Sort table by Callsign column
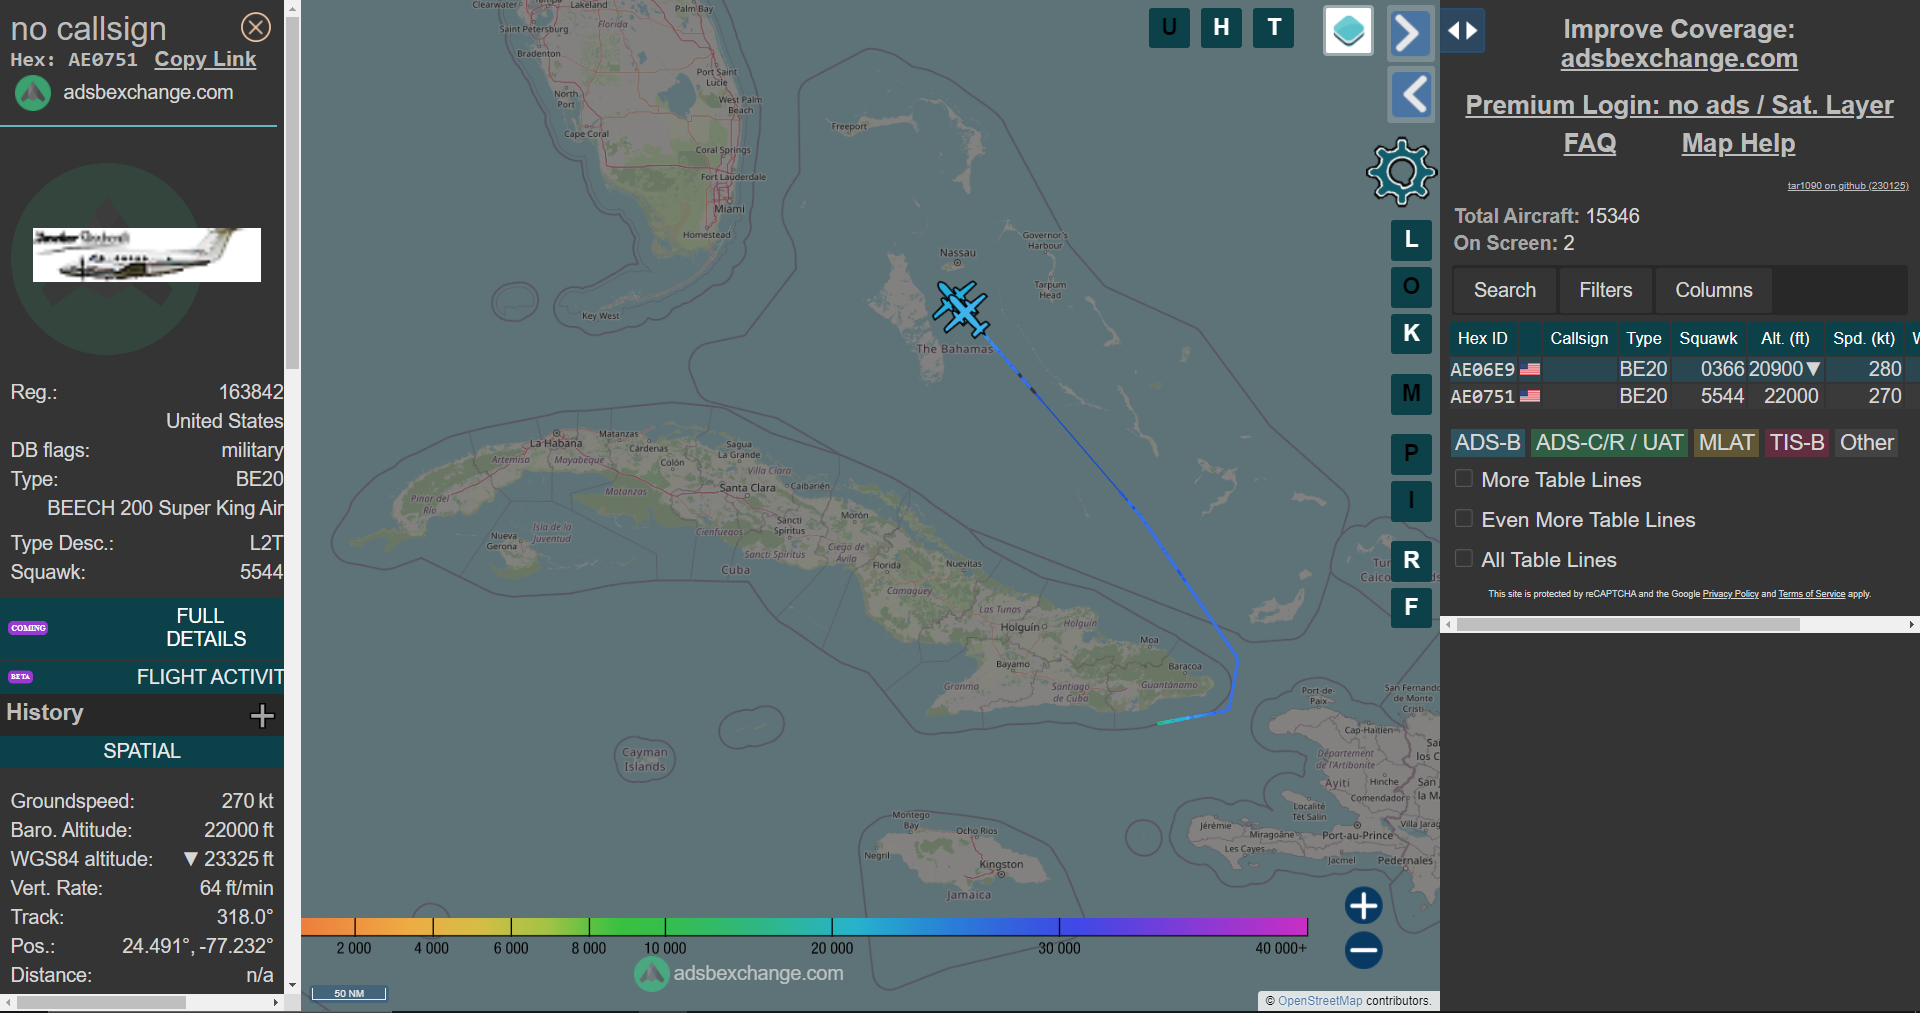 tap(1579, 338)
